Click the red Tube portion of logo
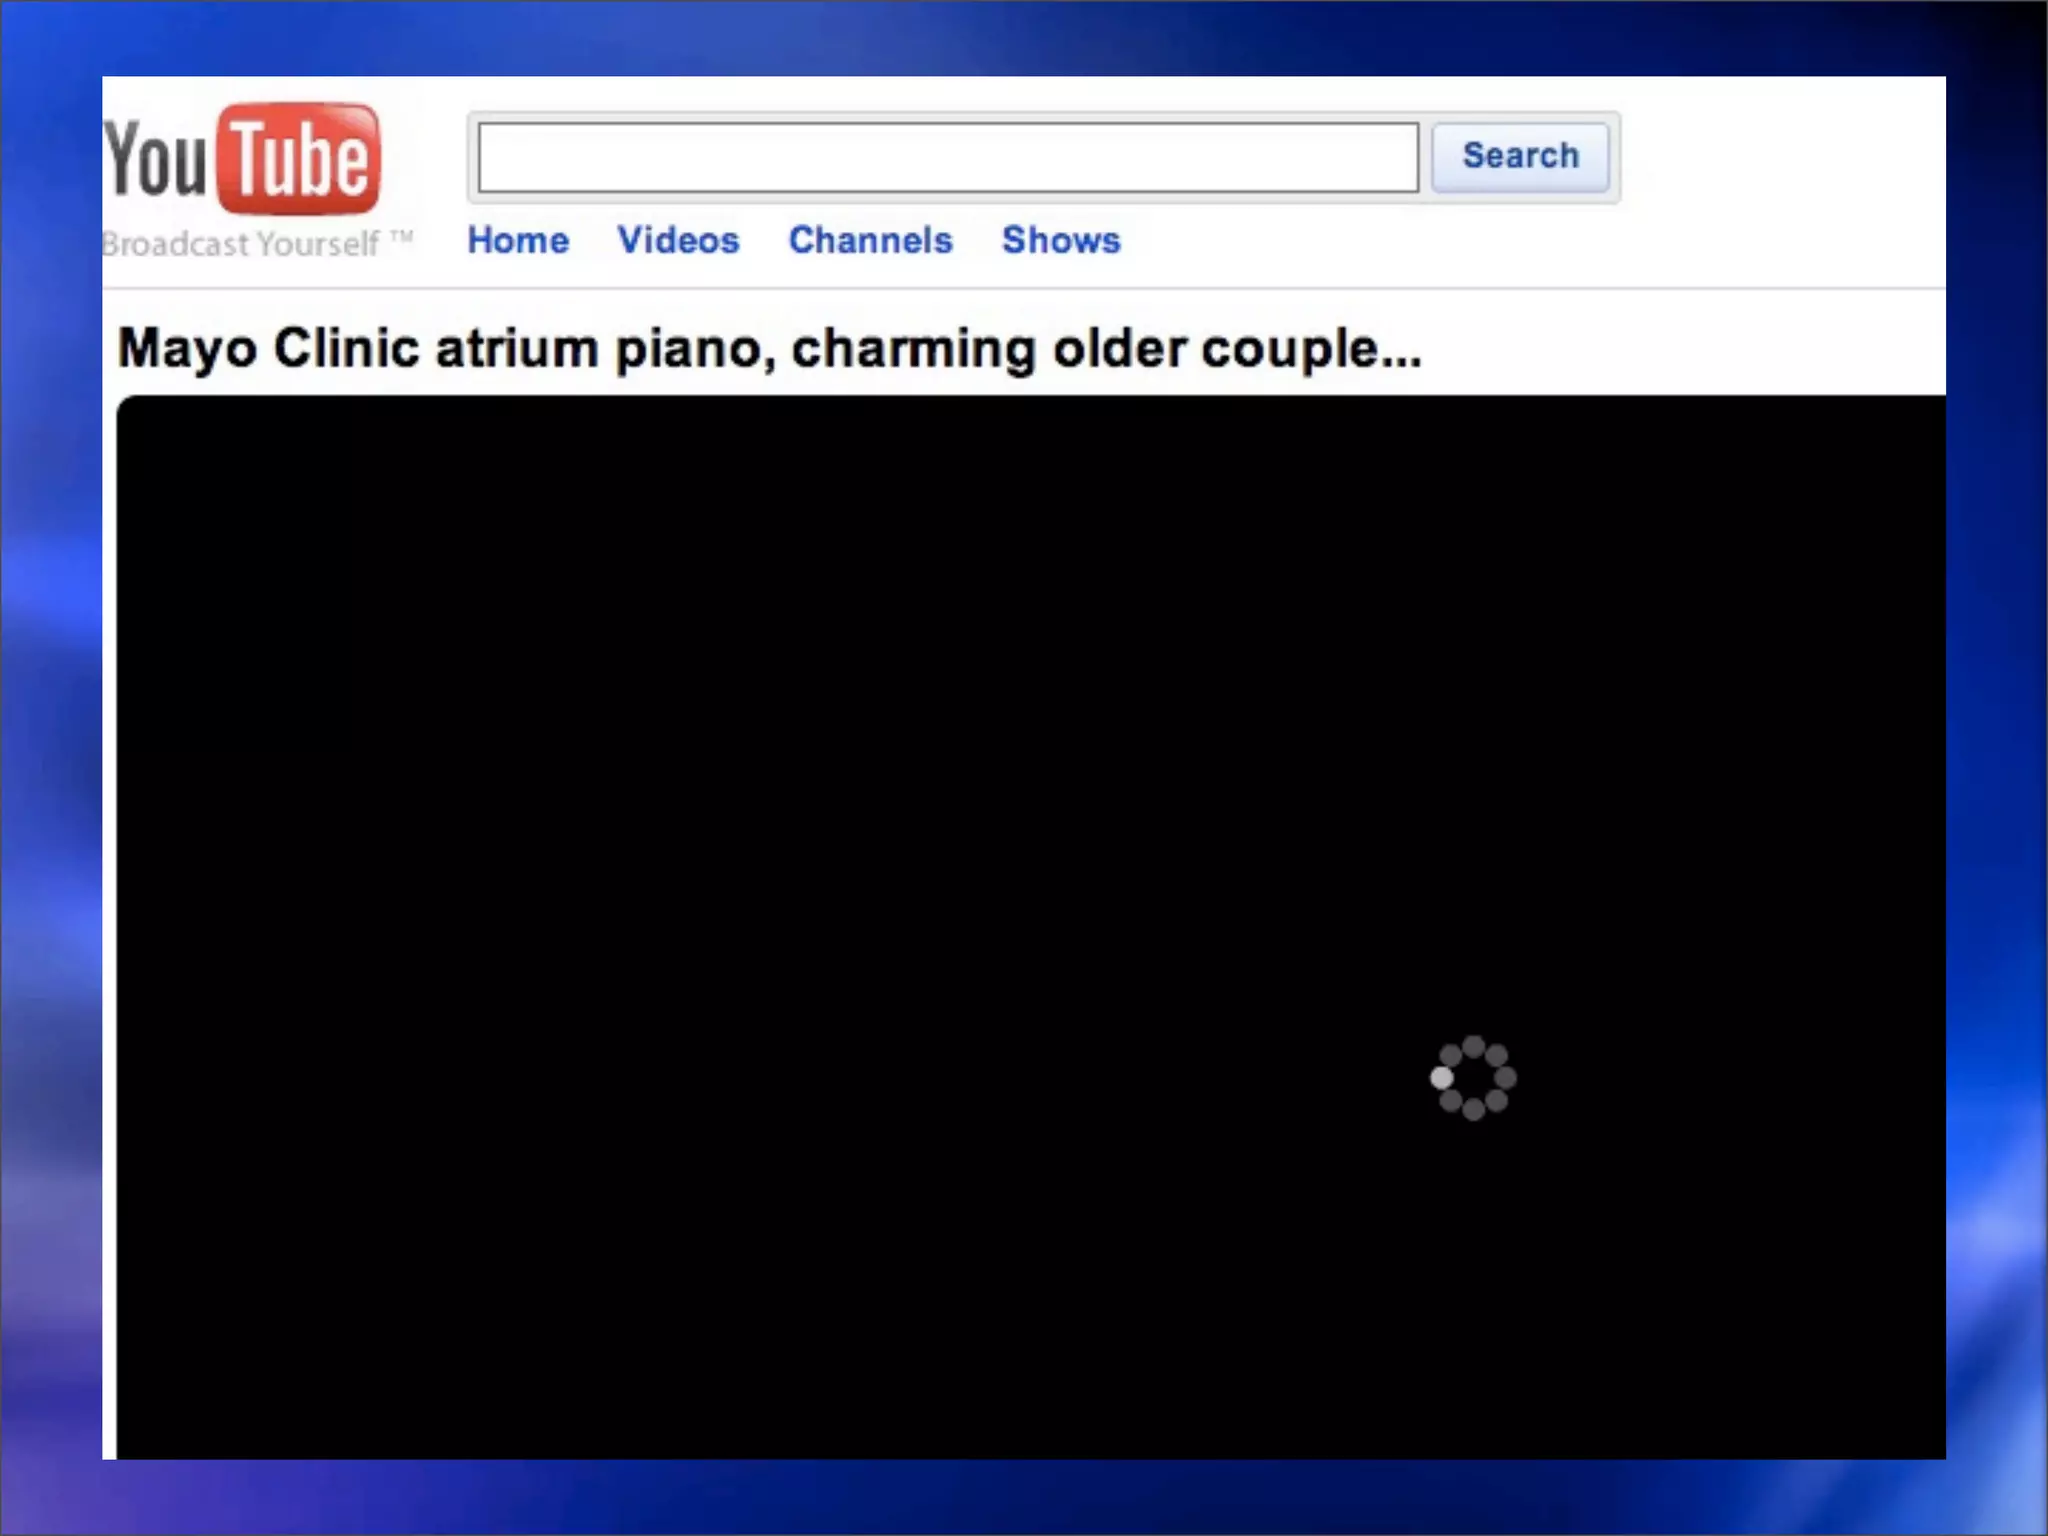Viewport: 2048px width, 1536px height. (x=300, y=160)
